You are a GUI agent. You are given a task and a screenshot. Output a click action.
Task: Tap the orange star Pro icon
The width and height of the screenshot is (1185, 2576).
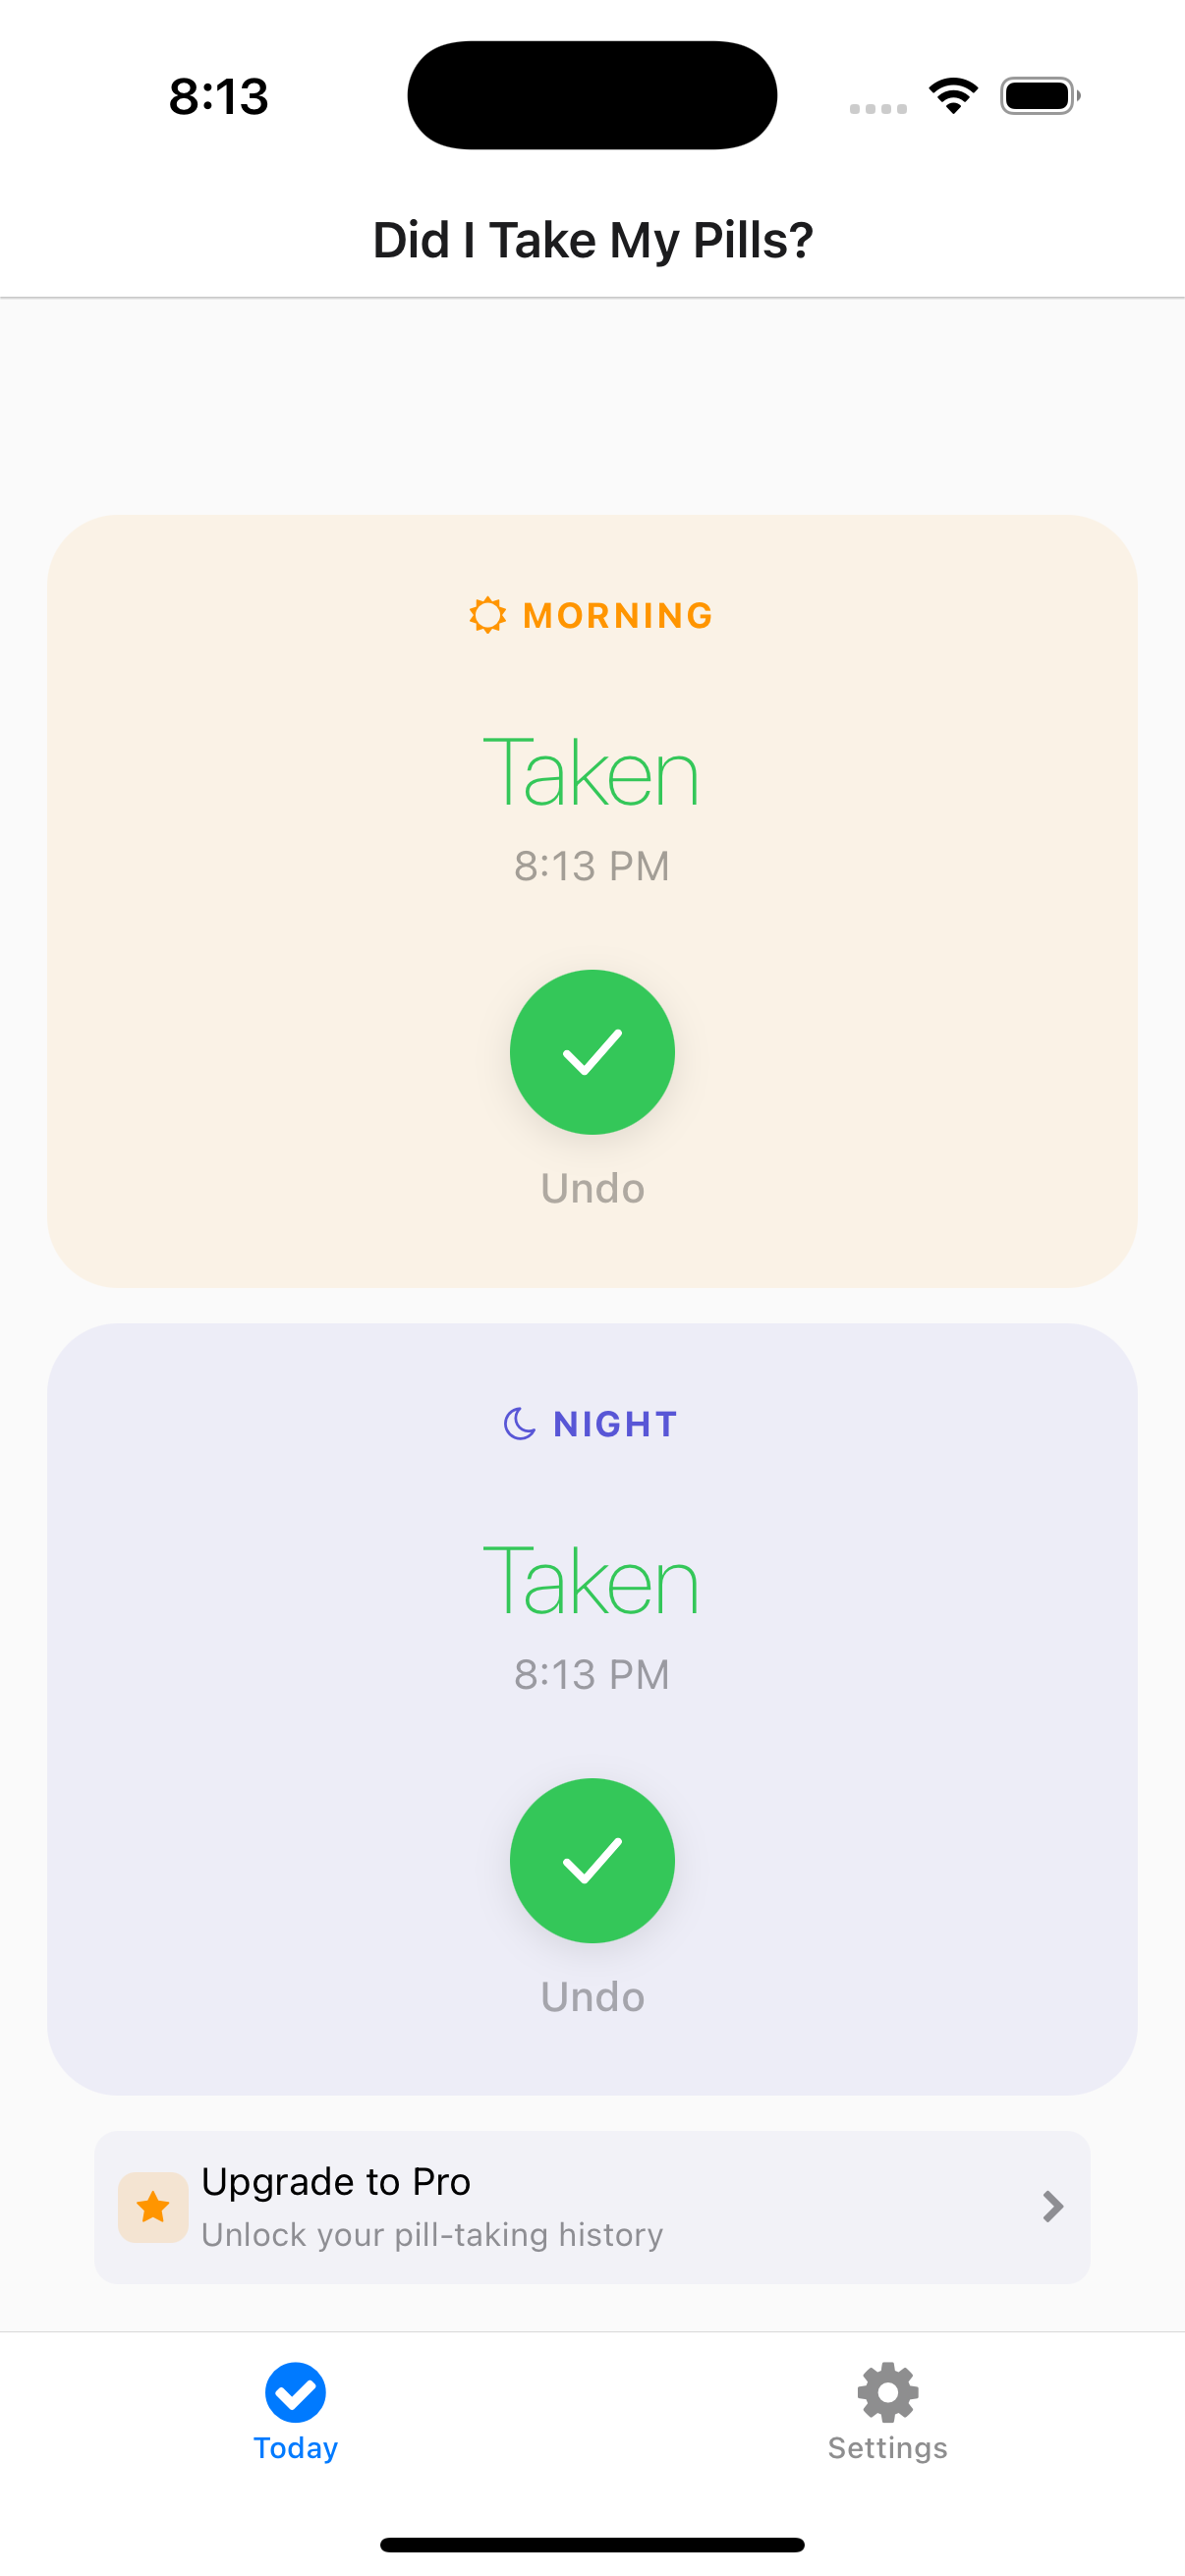tap(153, 2206)
